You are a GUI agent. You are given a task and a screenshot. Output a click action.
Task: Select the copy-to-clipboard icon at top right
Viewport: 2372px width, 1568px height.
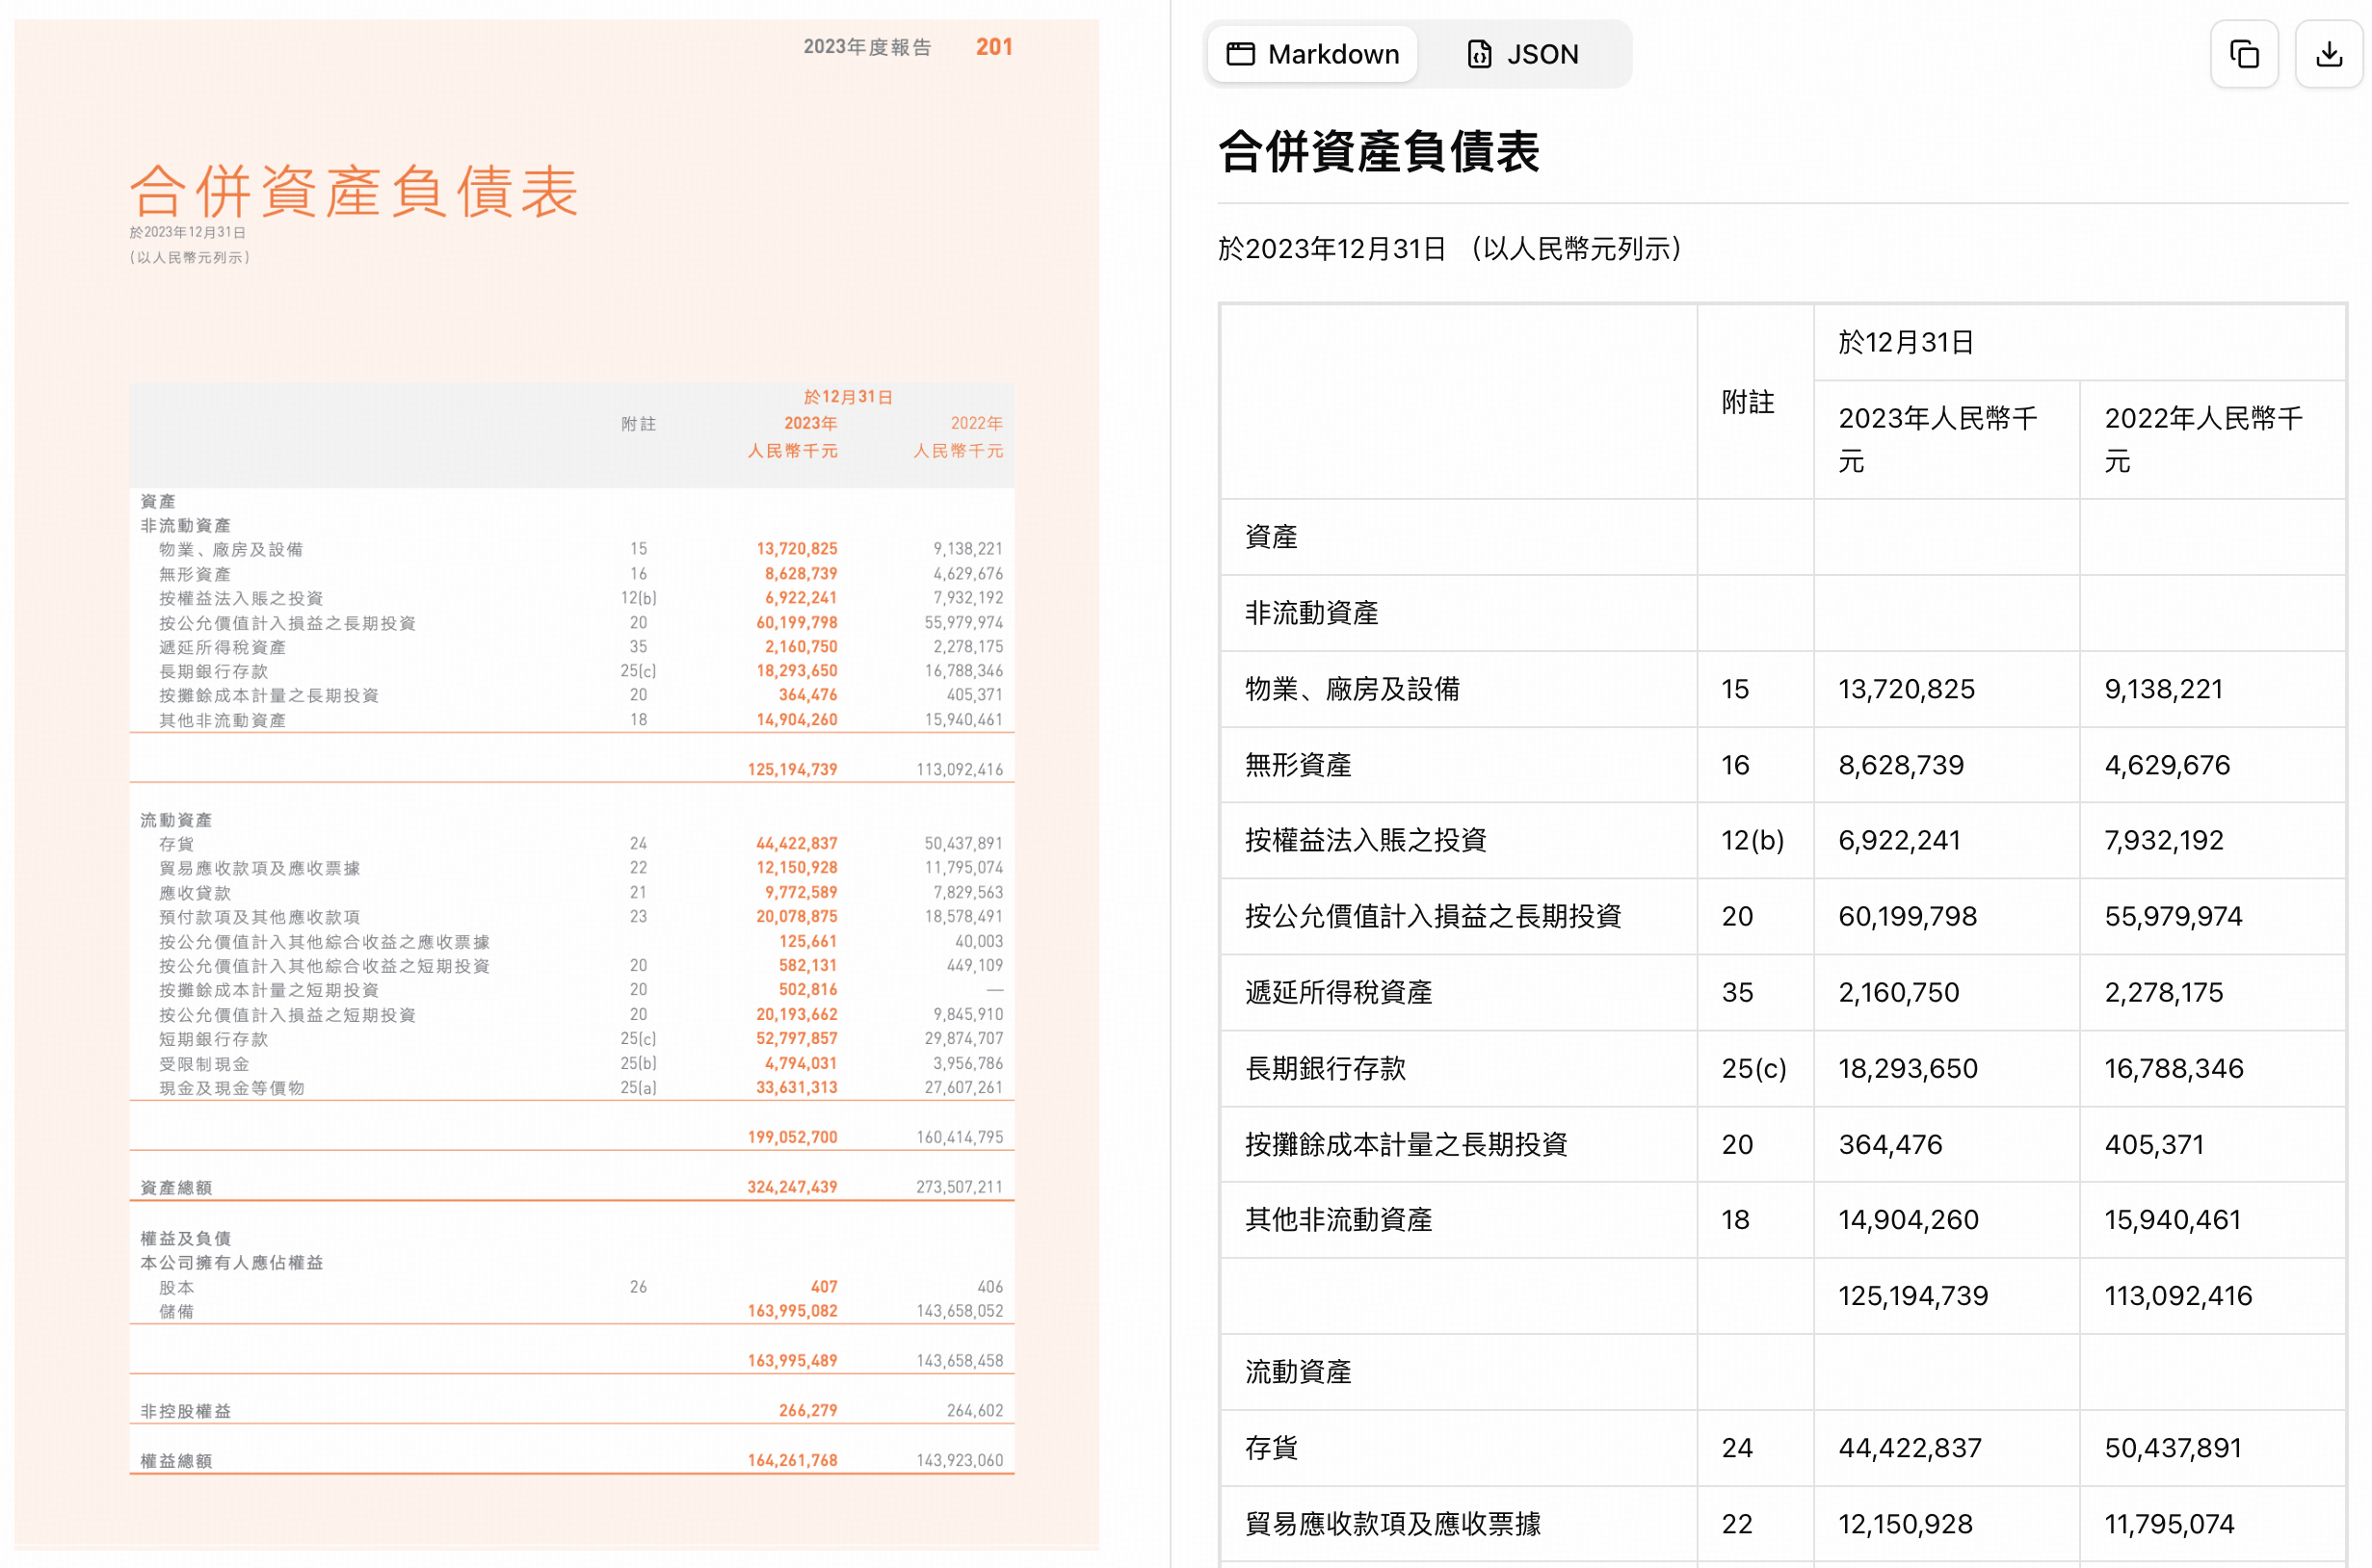2244,54
